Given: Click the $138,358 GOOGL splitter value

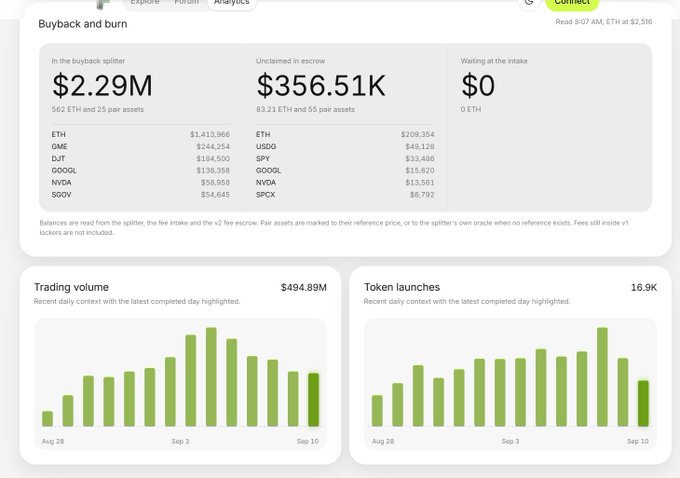Looking at the screenshot, I should click(213, 170).
